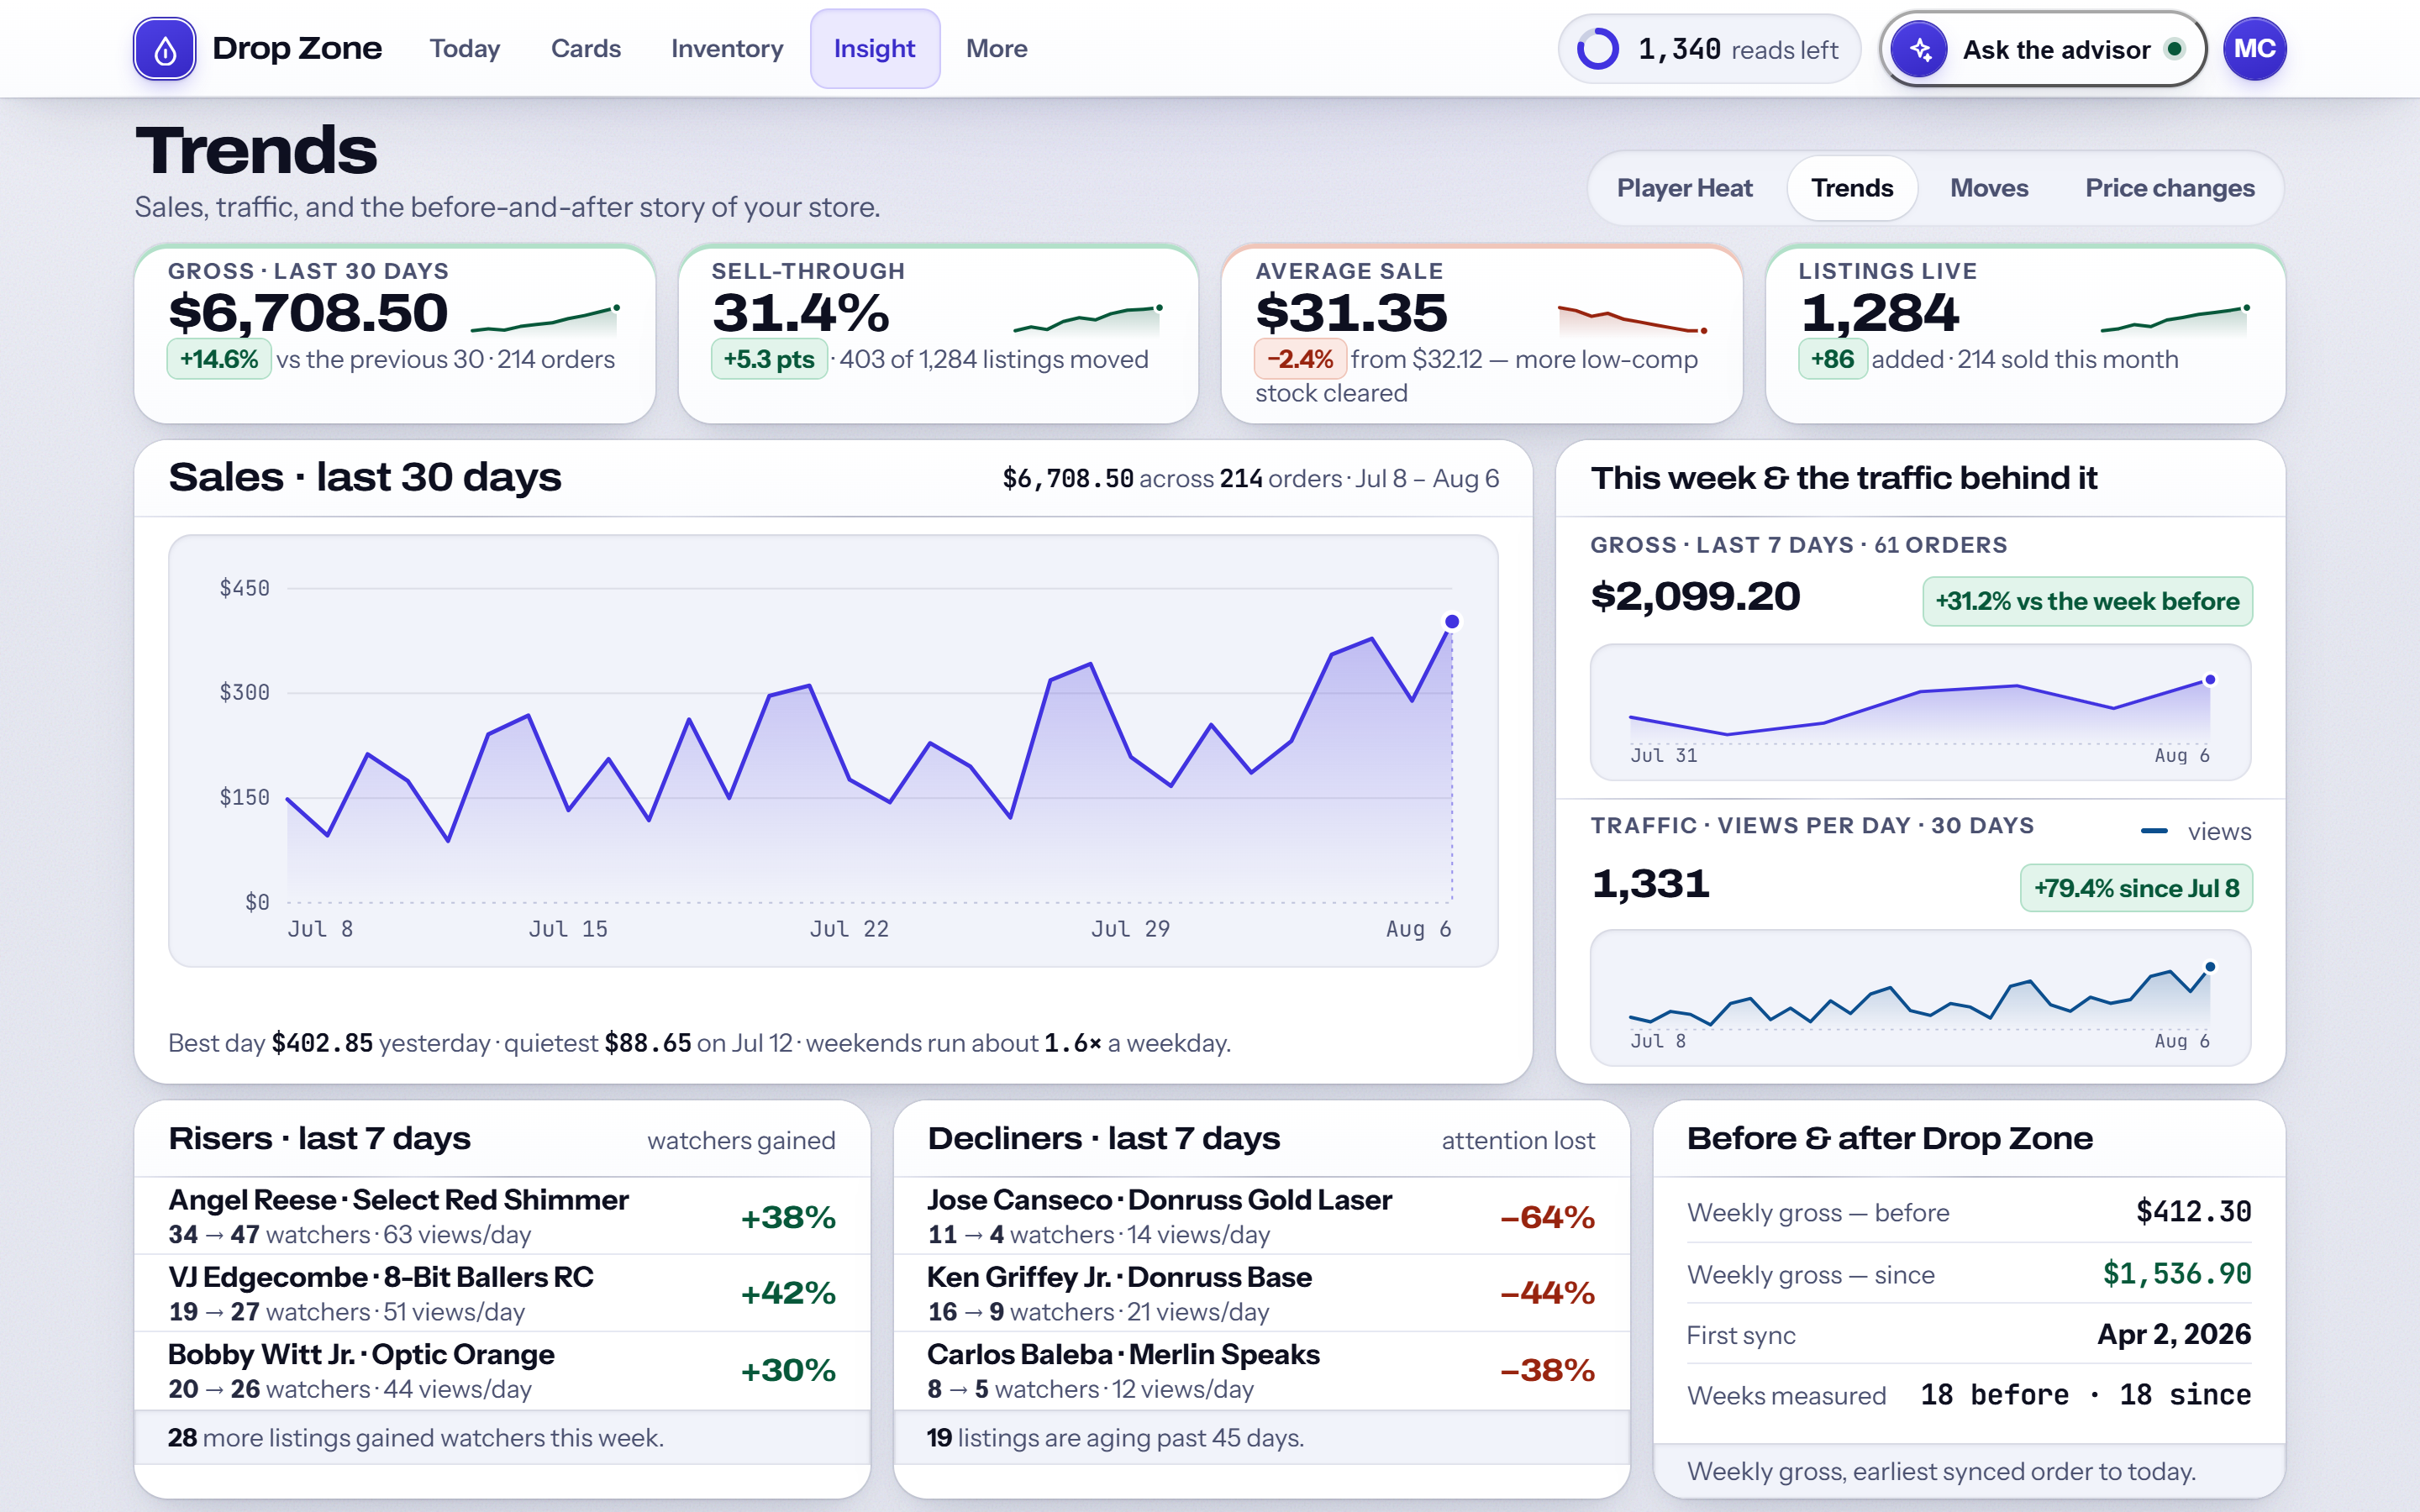This screenshot has width=2420, height=1512.
Task: Open Bobby Witt Jr. Optic Orange row
Action: [x=502, y=1370]
